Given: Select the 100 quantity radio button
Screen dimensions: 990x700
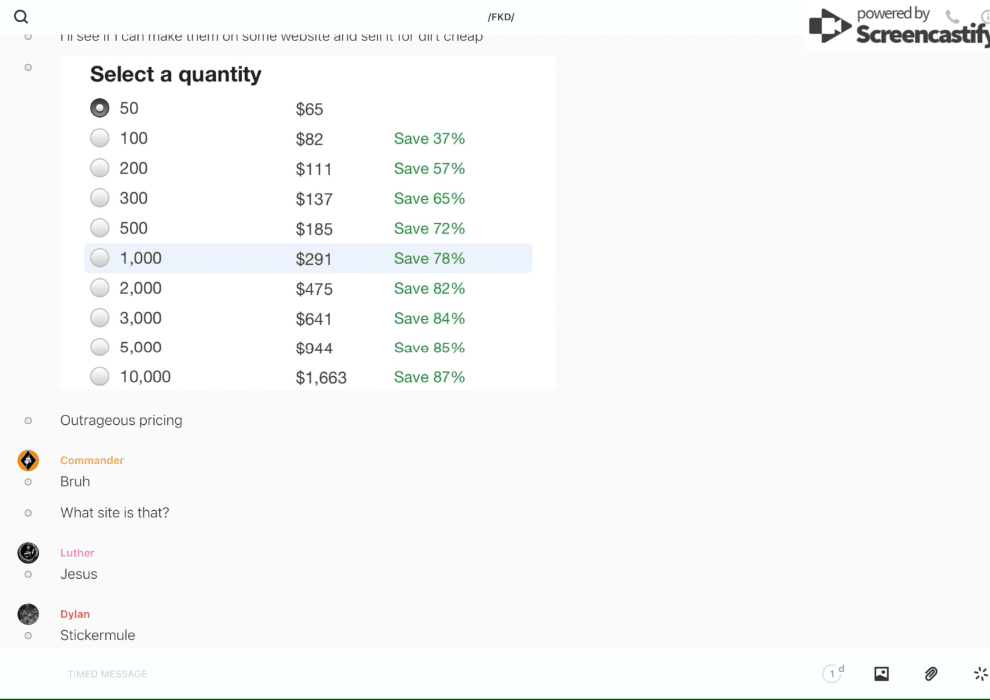Looking at the screenshot, I should pos(100,138).
